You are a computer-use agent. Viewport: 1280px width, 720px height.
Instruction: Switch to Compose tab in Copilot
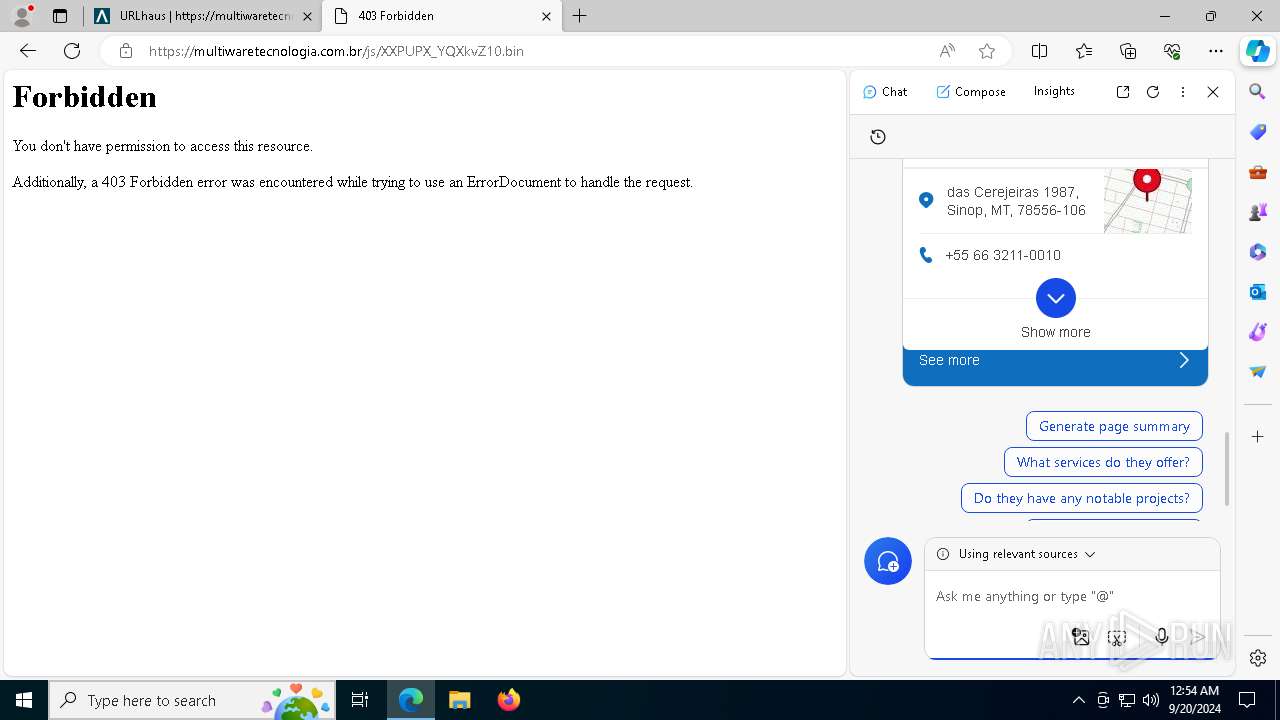[971, 91]
